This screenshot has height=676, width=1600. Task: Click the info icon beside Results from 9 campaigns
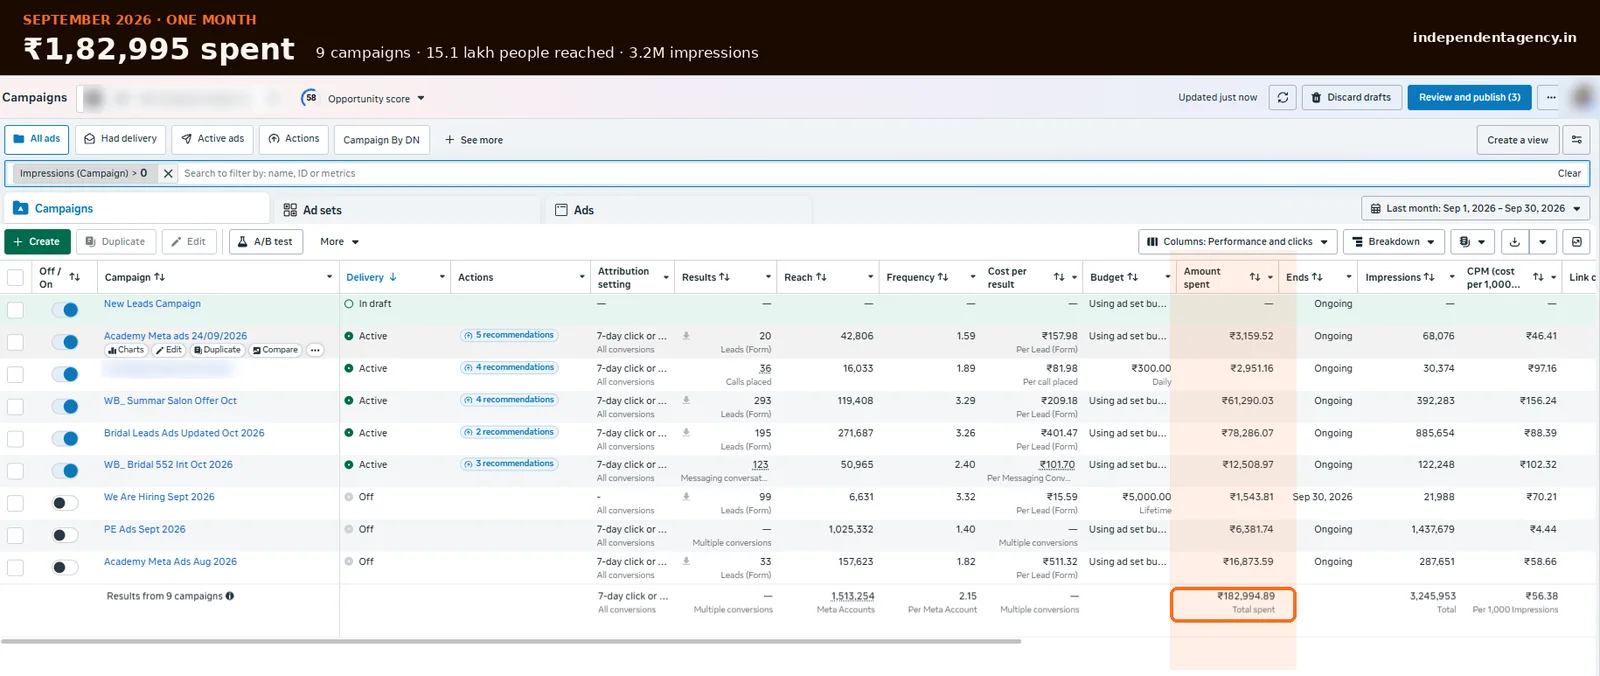pos(230,596)
